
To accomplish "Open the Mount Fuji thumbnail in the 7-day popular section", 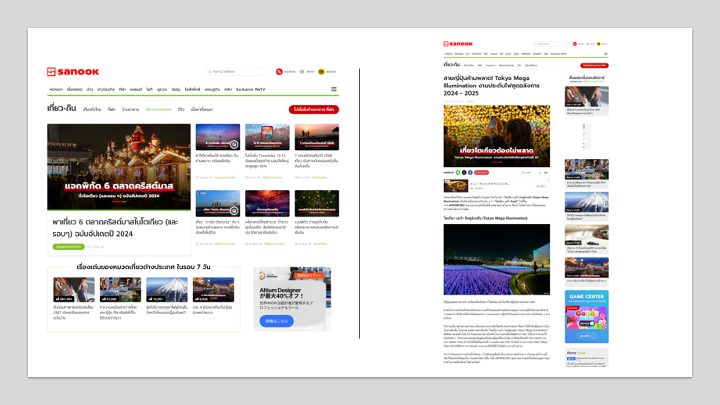I will (168, 289).
